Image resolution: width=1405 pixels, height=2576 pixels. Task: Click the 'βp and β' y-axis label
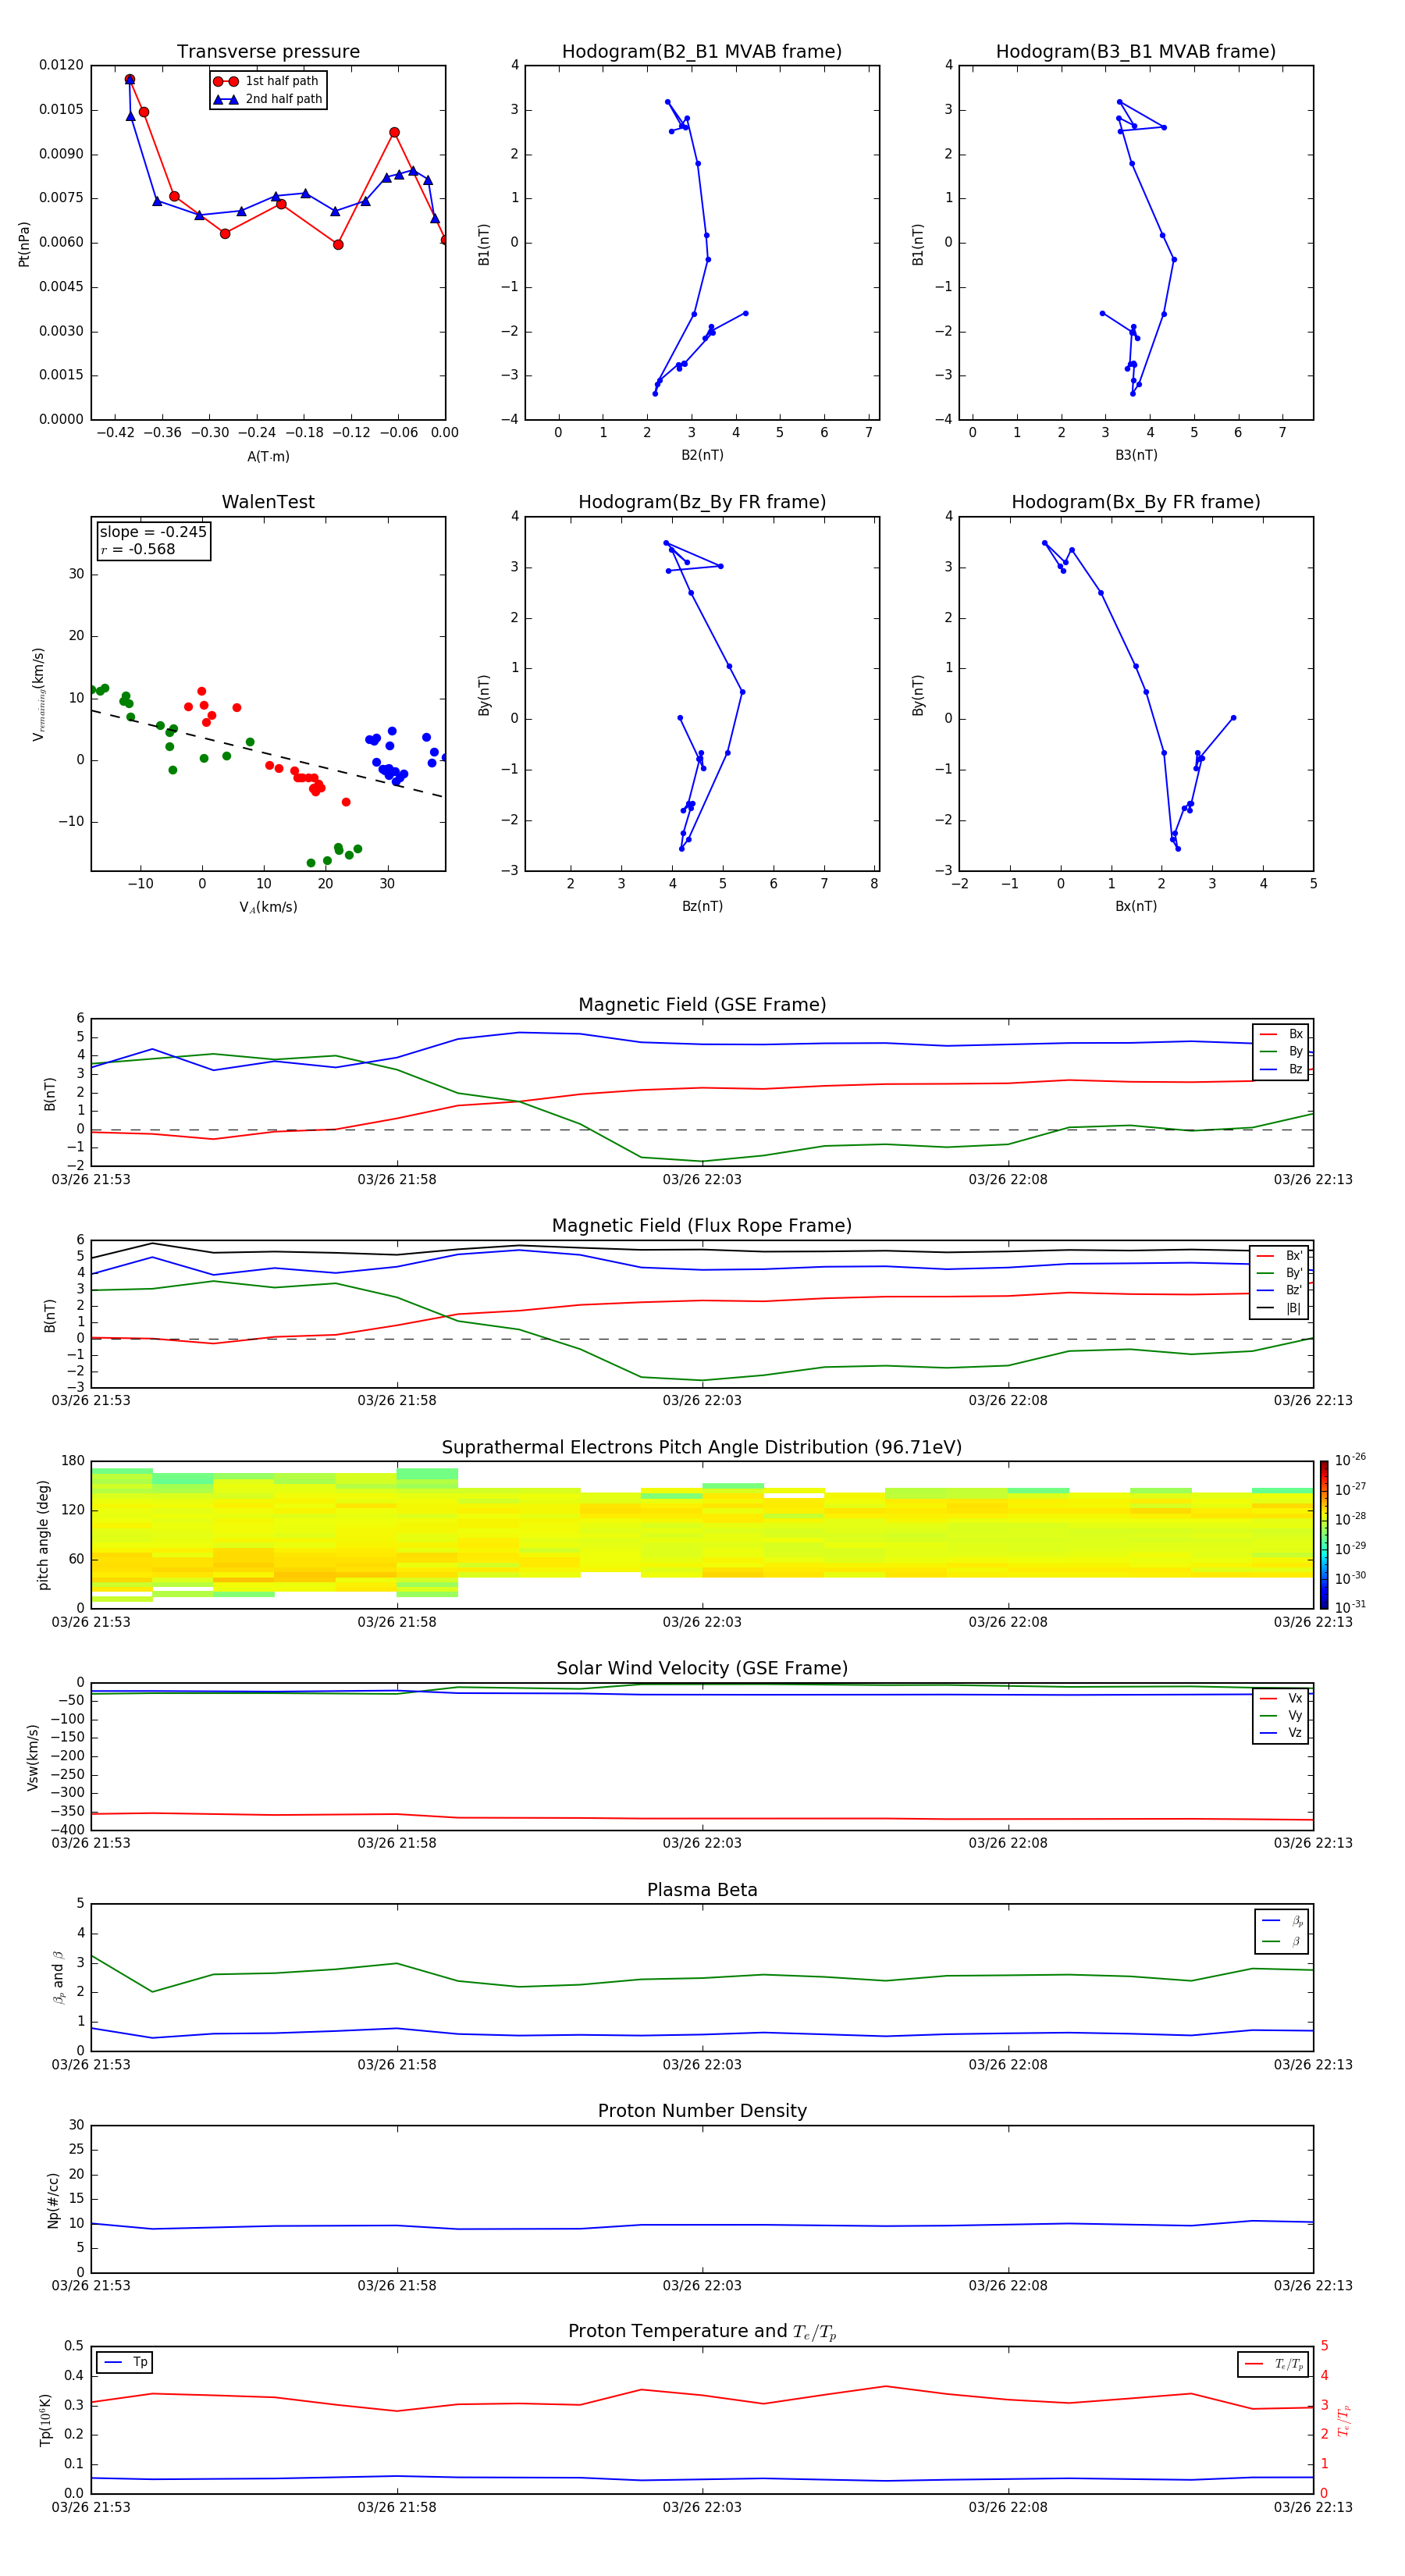(58, 1978)
